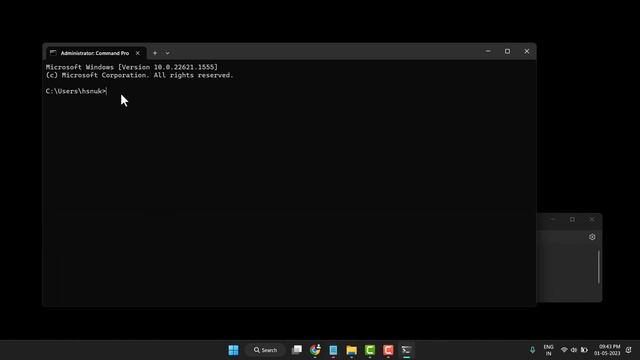Open the blue notepad app on taskbar

point(333,350)
